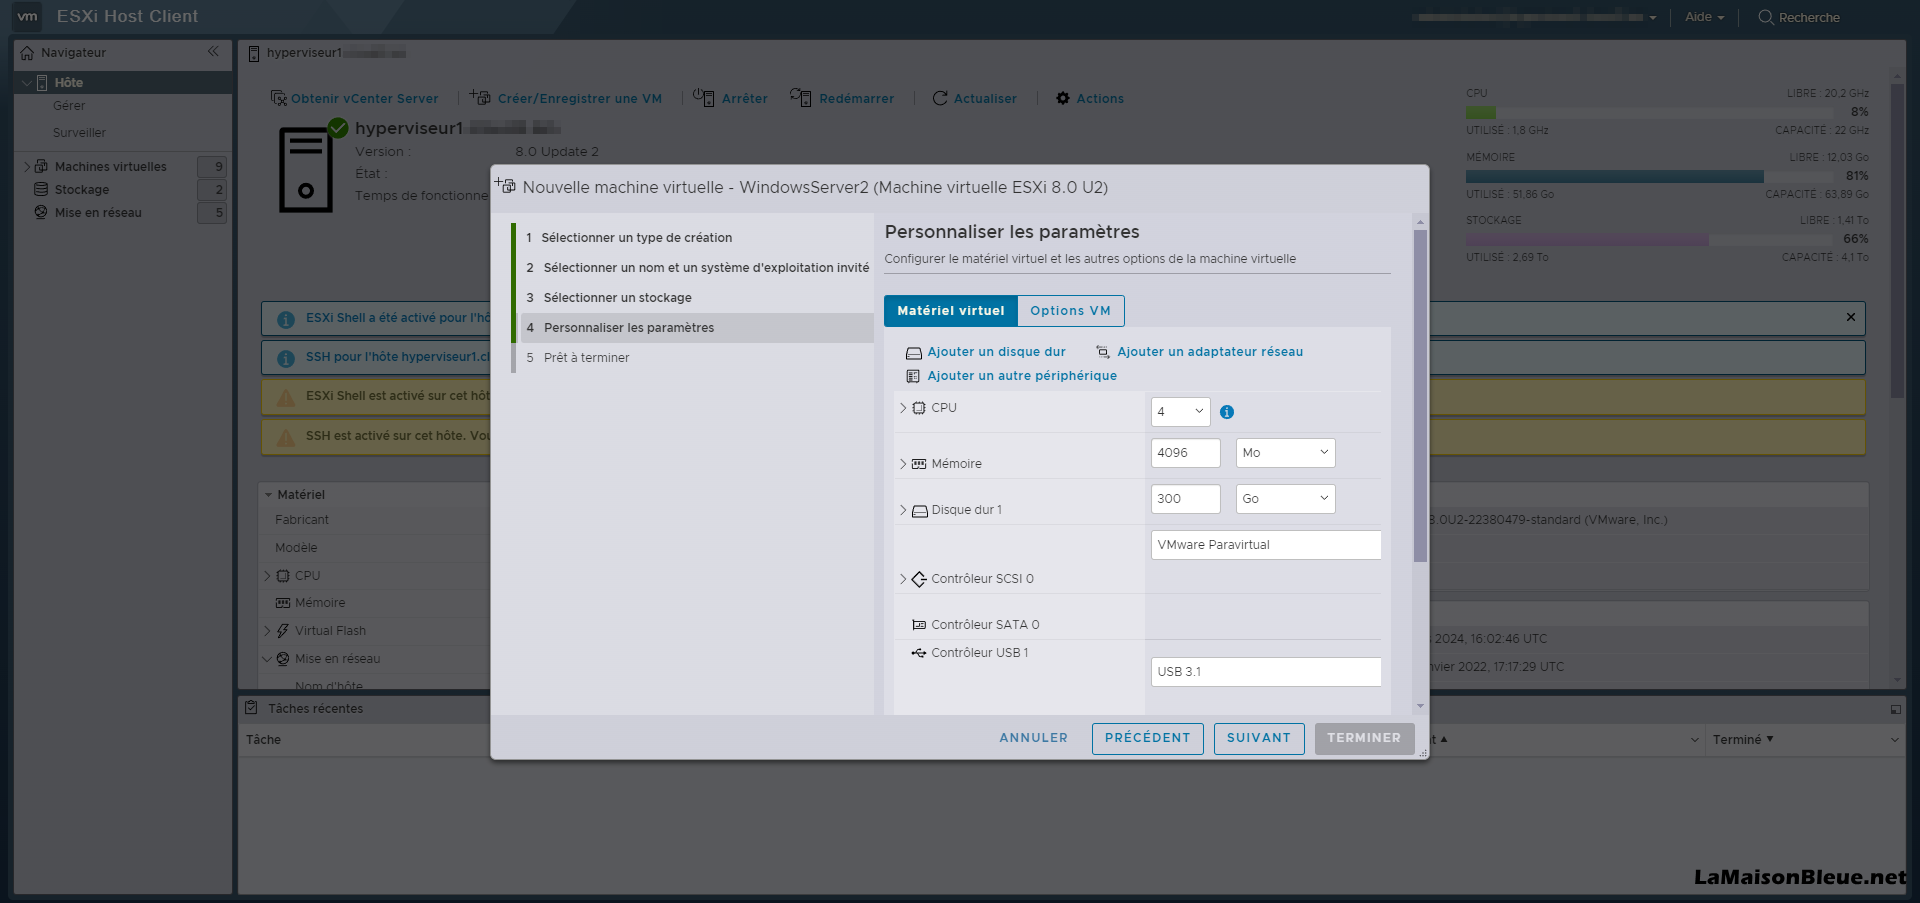Click the Obtenir vCenter Server icon
1920x903 pixels.
[279, 98]
